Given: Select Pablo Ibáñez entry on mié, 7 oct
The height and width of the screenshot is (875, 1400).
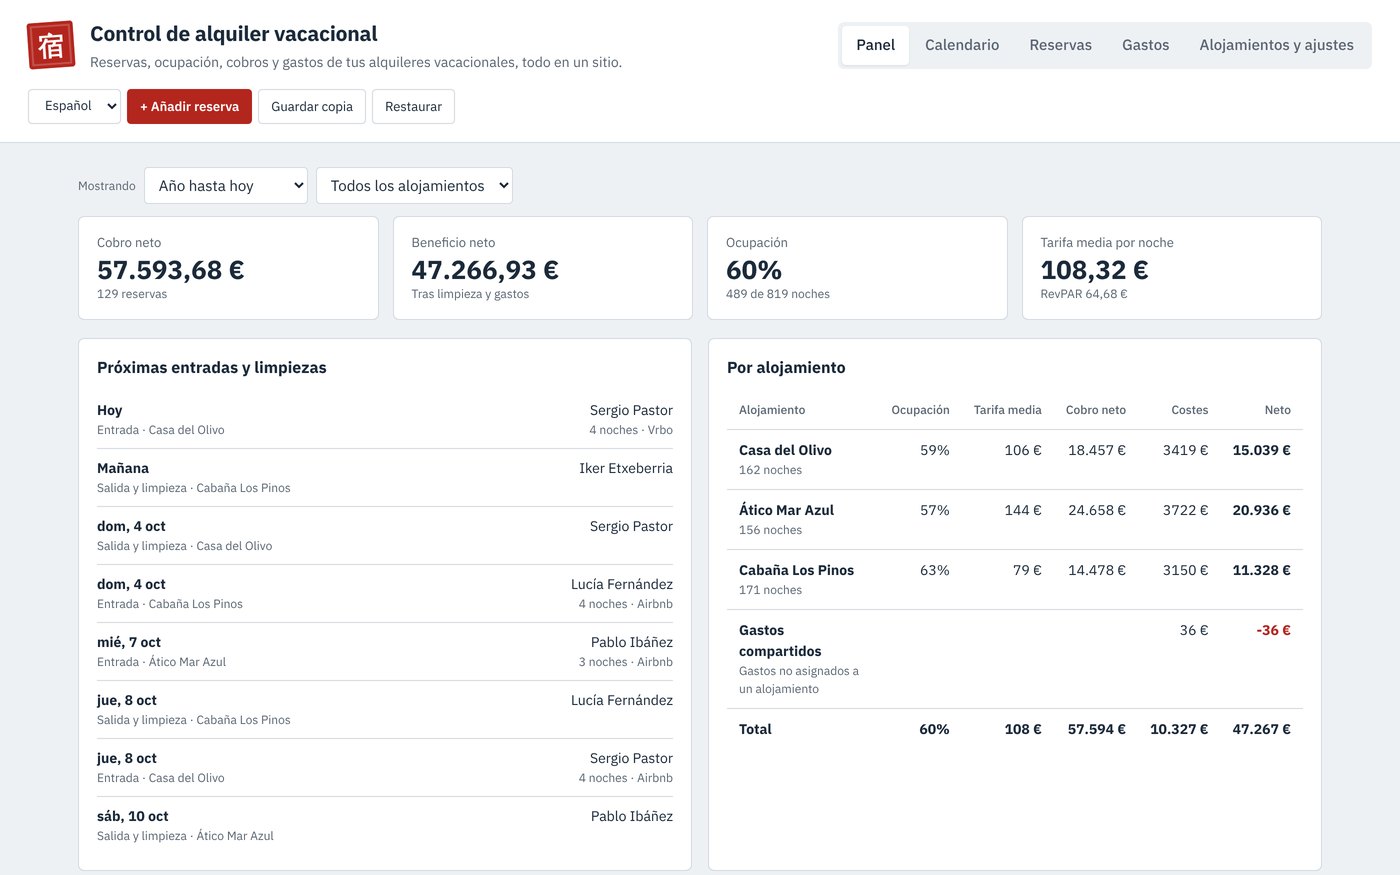Looking at the screenshot, I should (x=385, y=651).
